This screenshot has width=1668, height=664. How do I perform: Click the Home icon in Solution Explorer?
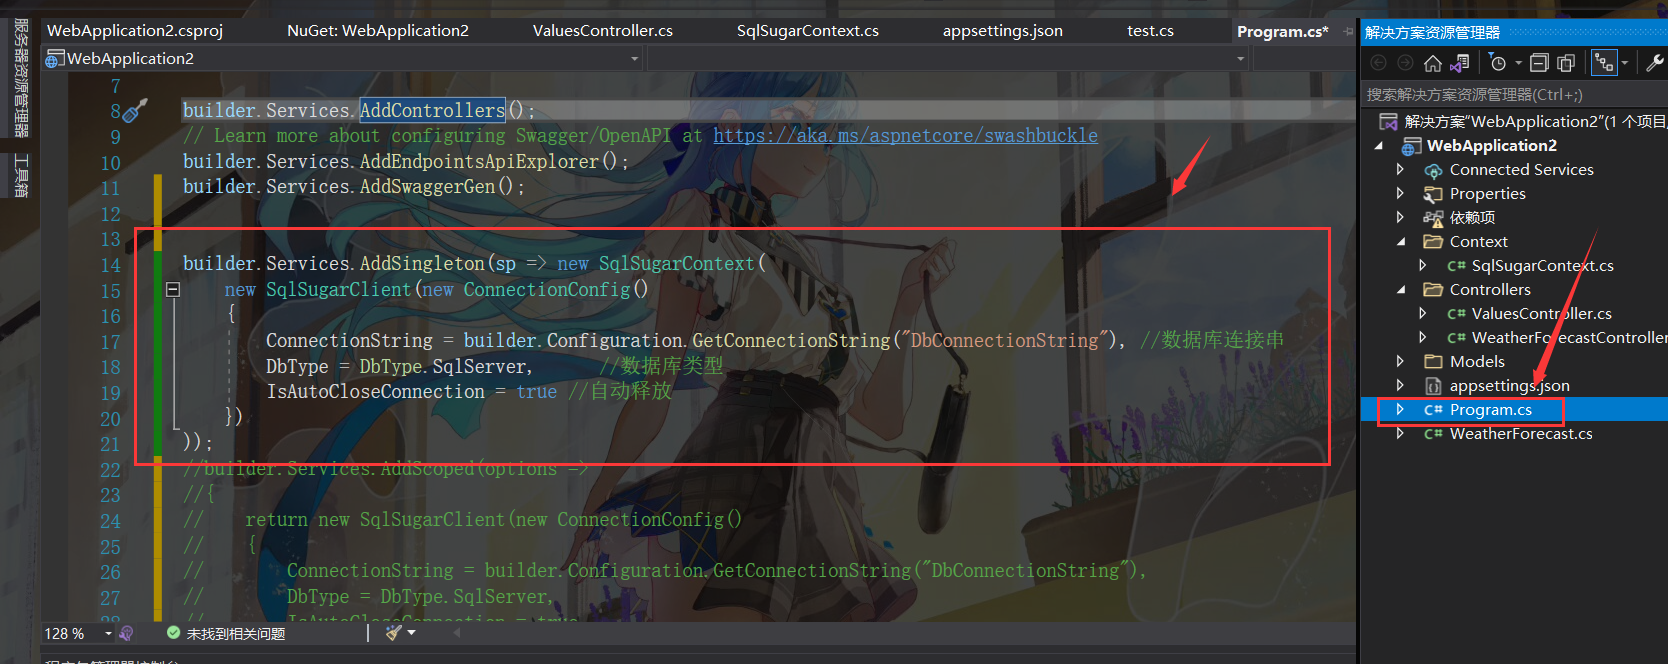click(1433, 63)
